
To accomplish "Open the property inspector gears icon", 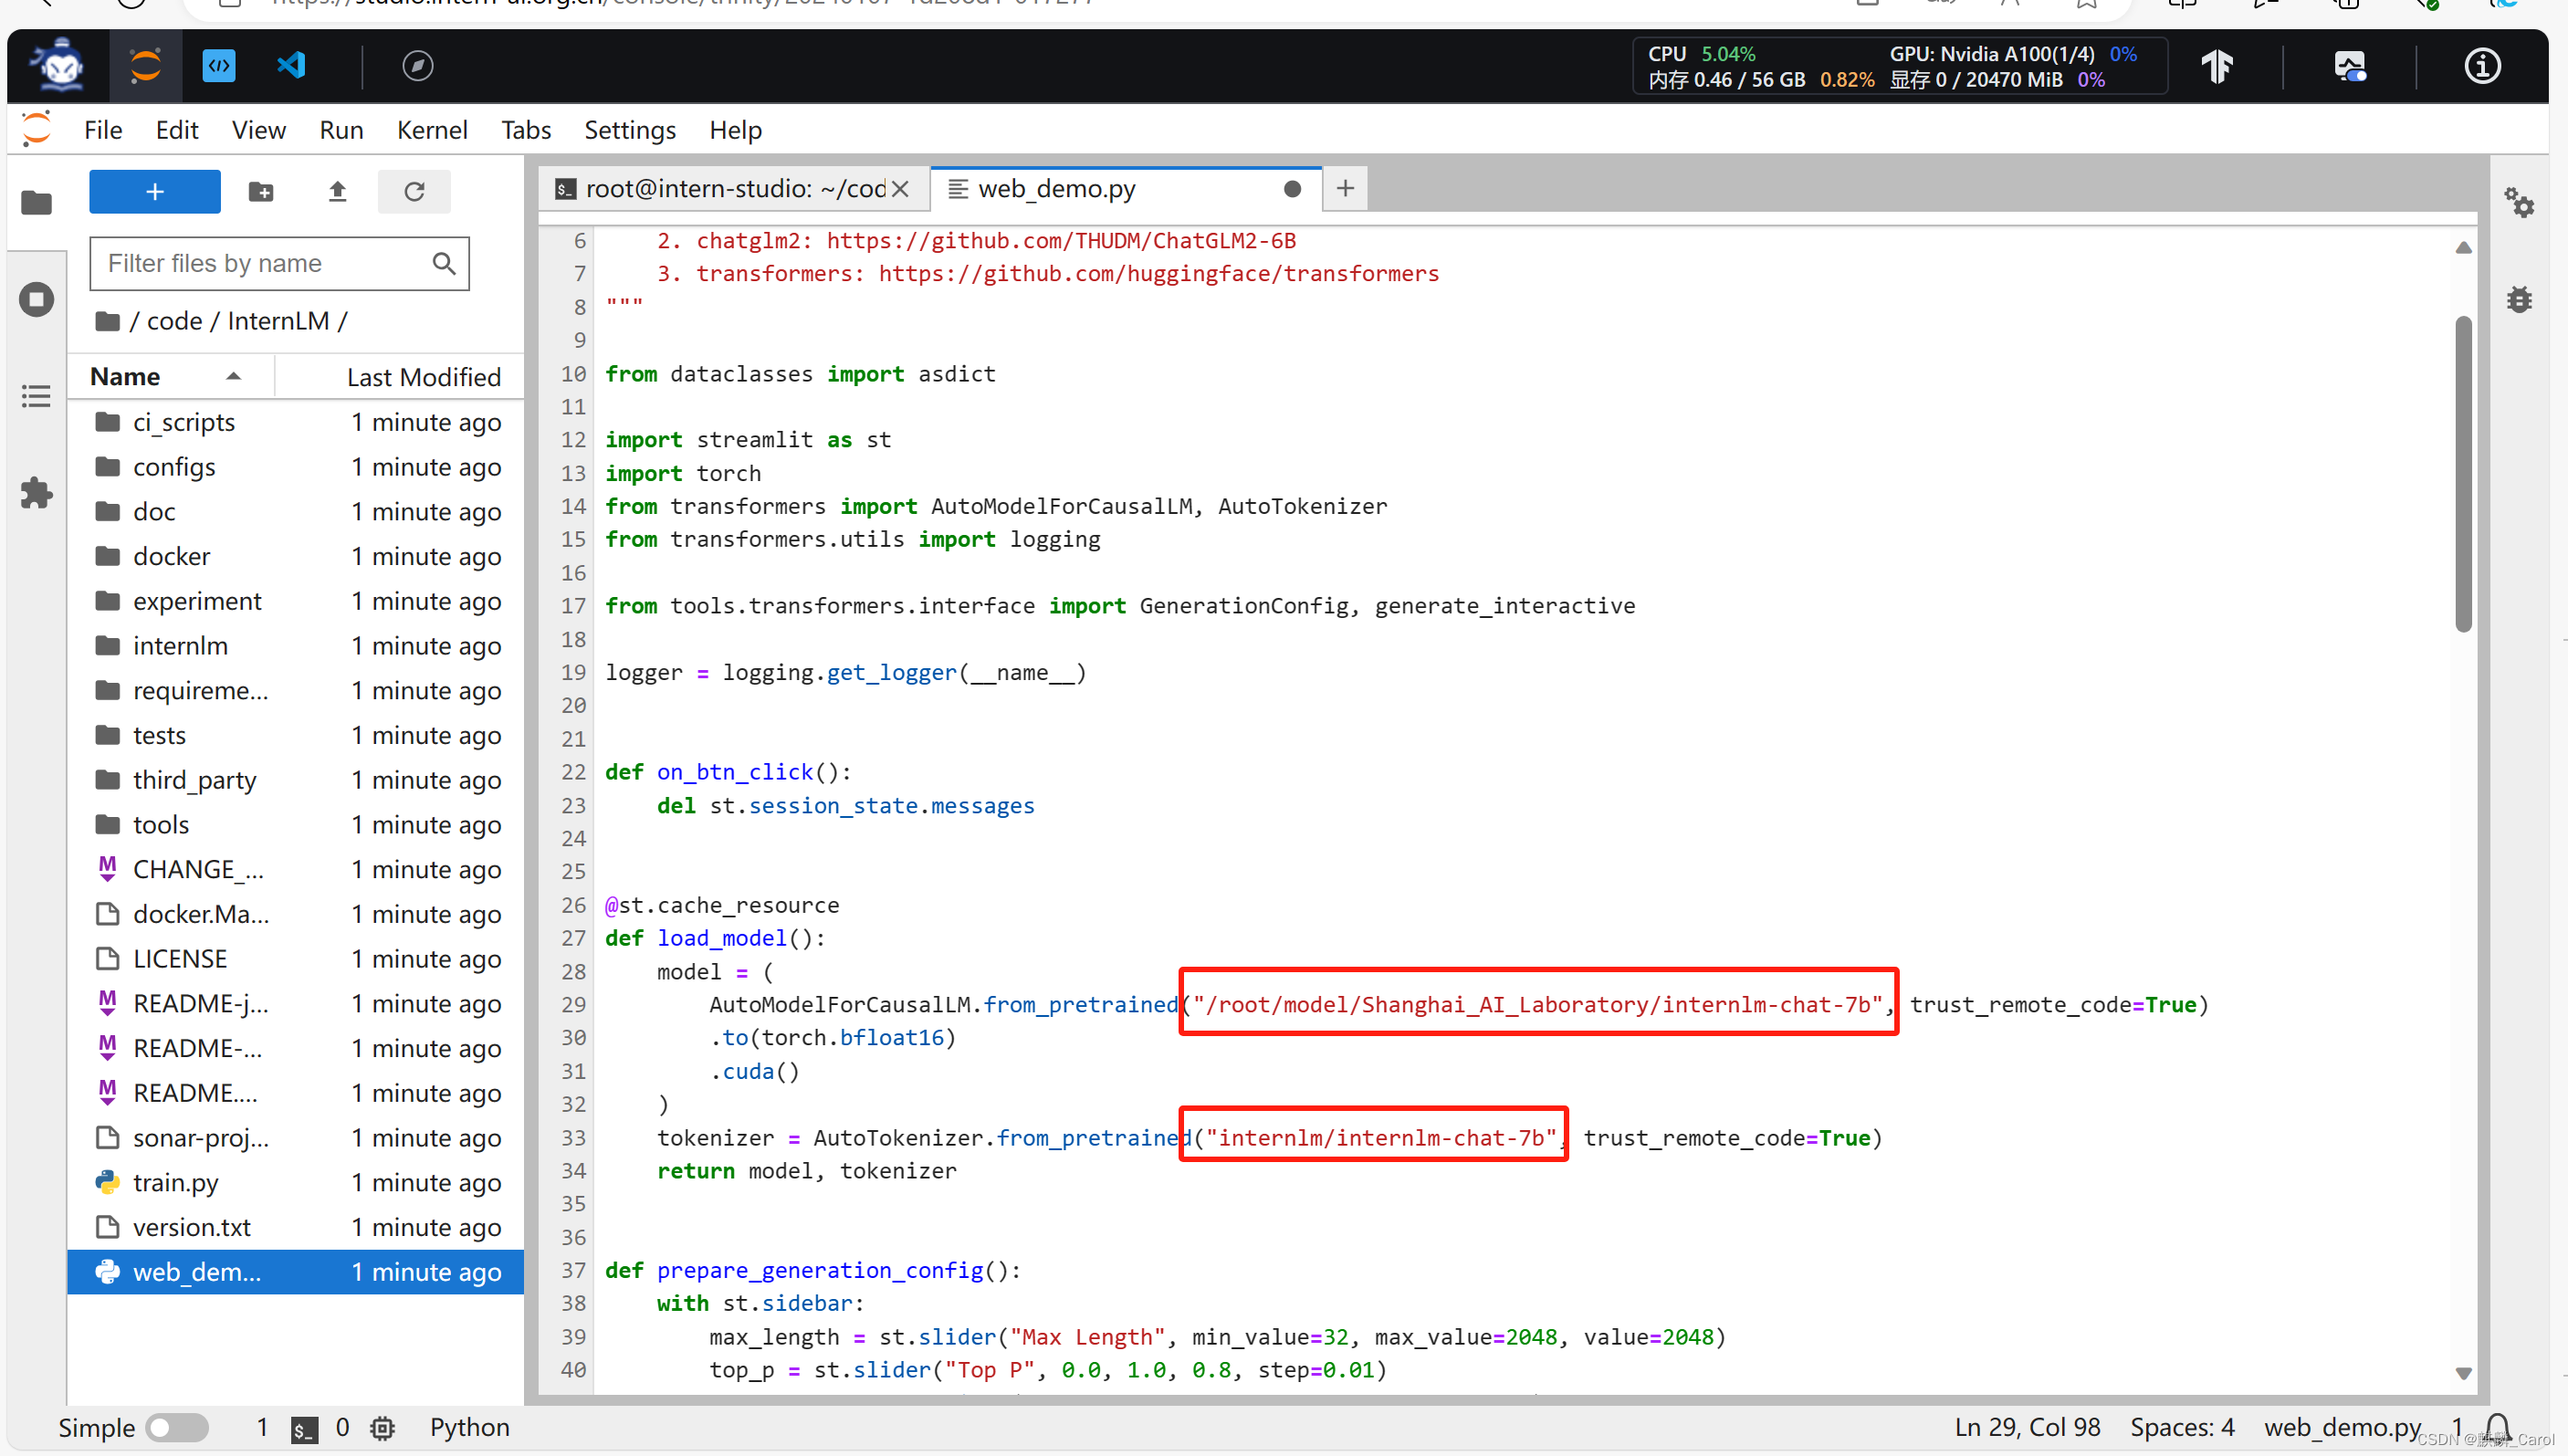I will [2519, 204].
